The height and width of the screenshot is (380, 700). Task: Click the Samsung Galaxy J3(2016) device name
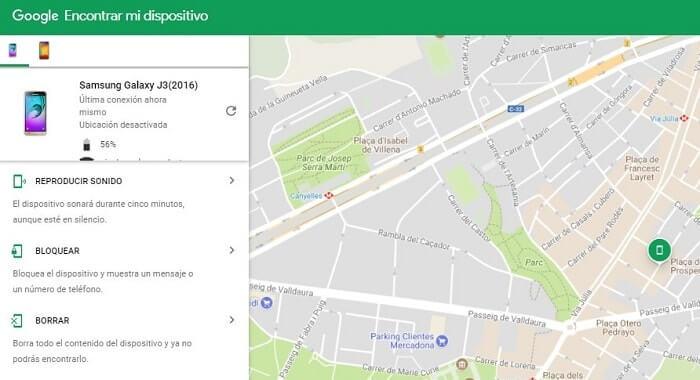(138, 85)
